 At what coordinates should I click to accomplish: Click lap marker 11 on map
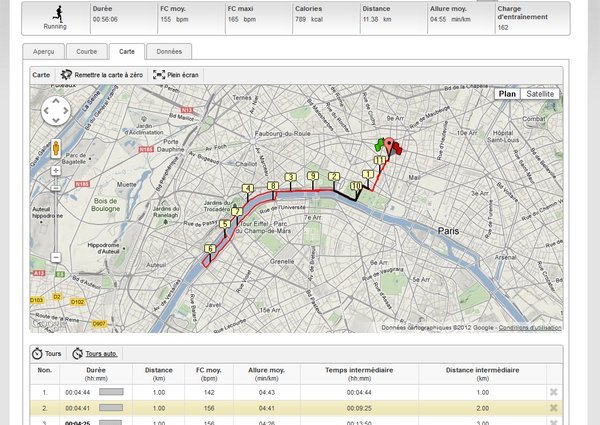coord(380,160)
